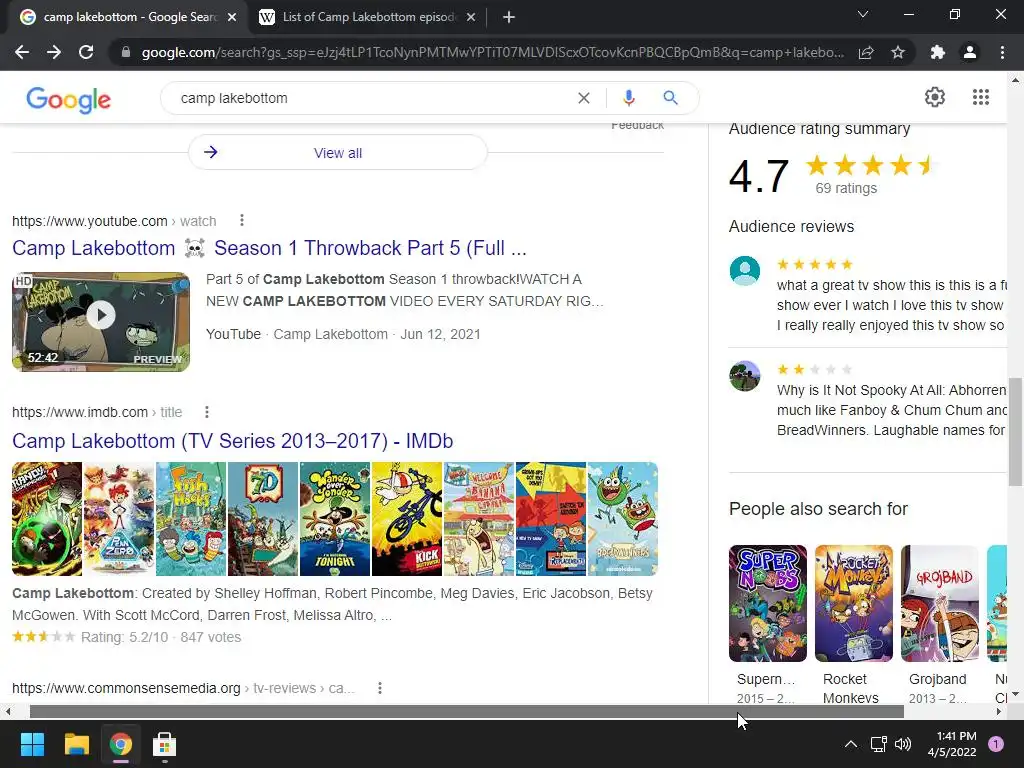Go to the Google logo homepage
This screenshot has width=1024, height=768.
click(69, 99)
